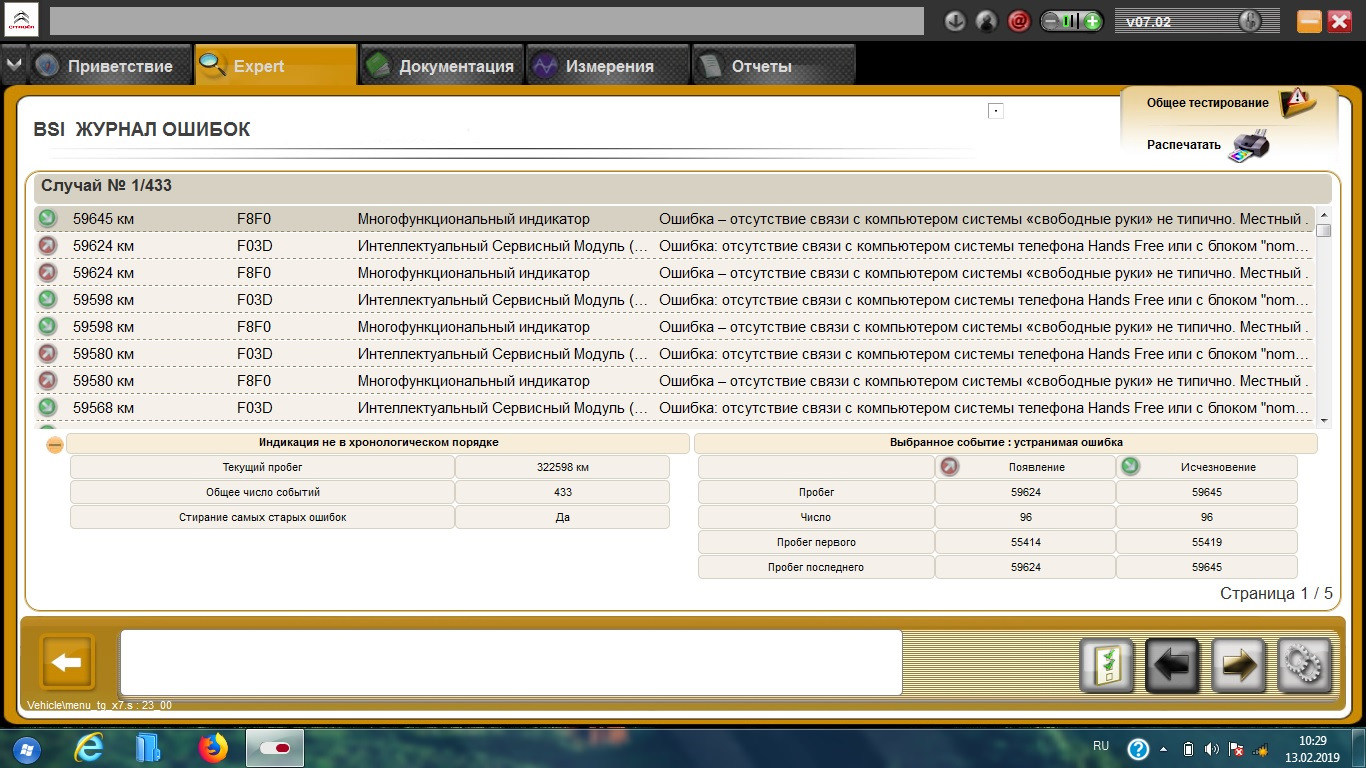Switch to the Приветствие tab
1366x768 pixels.
click(109, 66)
